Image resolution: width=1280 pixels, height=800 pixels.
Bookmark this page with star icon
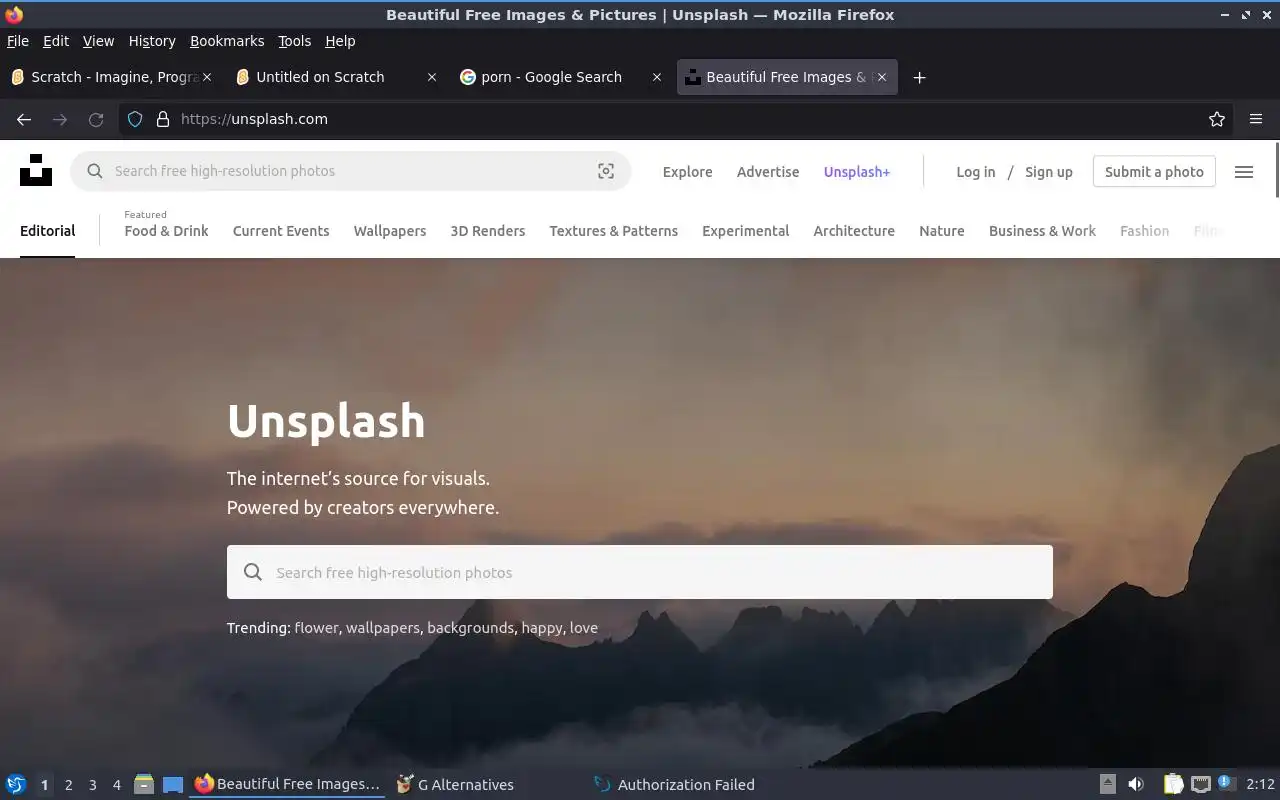click(1217, 119)
